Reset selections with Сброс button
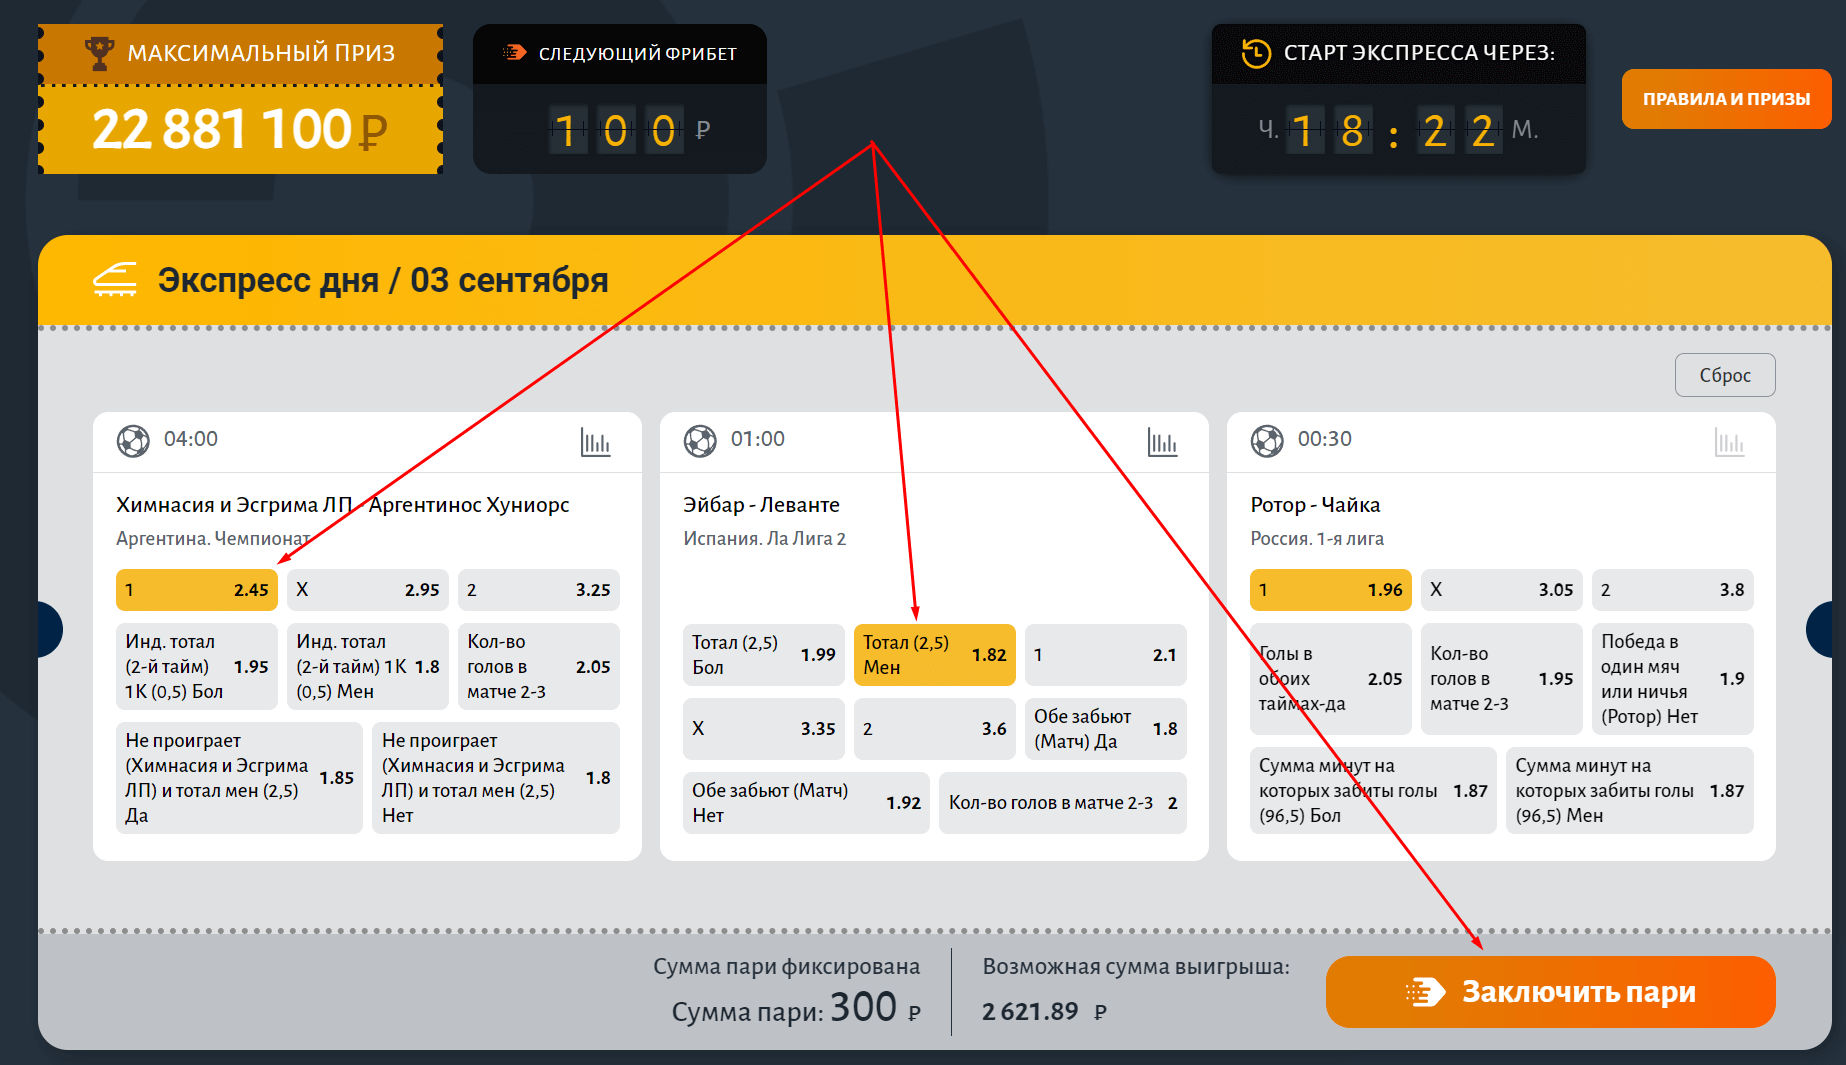This screenshot has height=1065, width=1846. (1725, 375)
